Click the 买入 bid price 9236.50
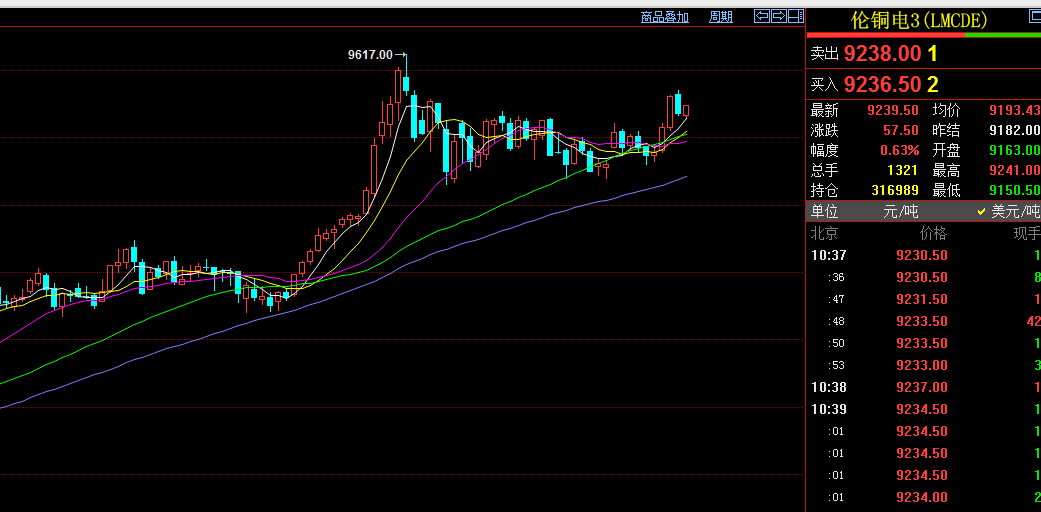This screenshot has width=1041, height=512. (x=882, y=85)
